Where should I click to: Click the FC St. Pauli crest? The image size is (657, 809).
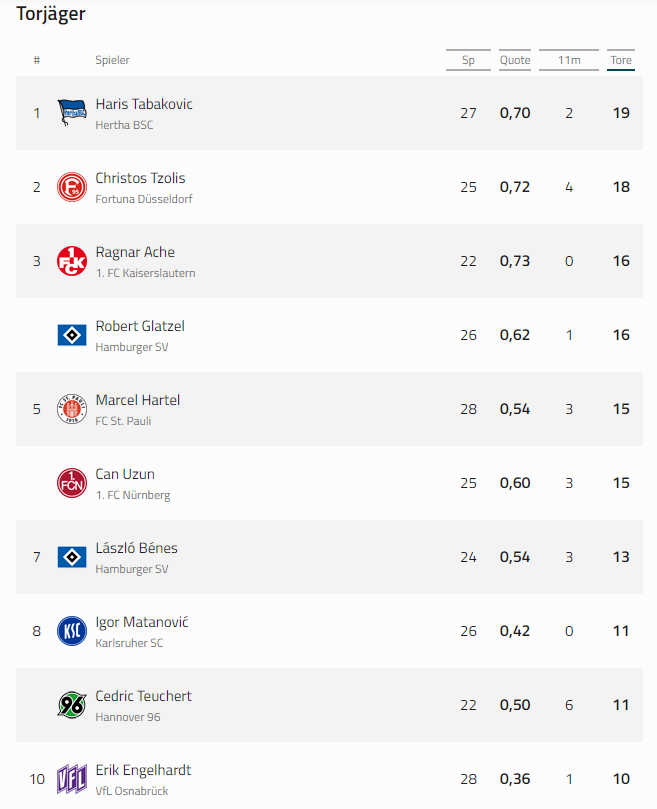point(72,409)
